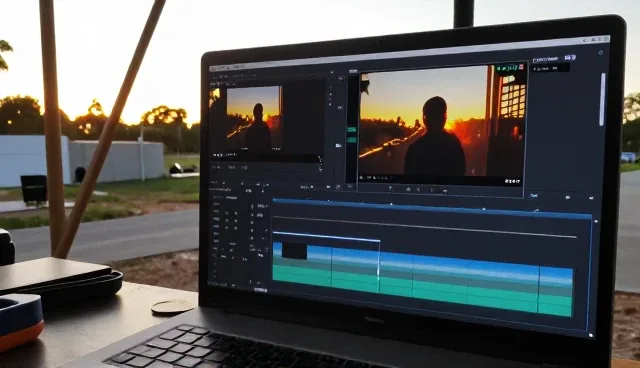Select the upper green audio meter block

point(351,130)
